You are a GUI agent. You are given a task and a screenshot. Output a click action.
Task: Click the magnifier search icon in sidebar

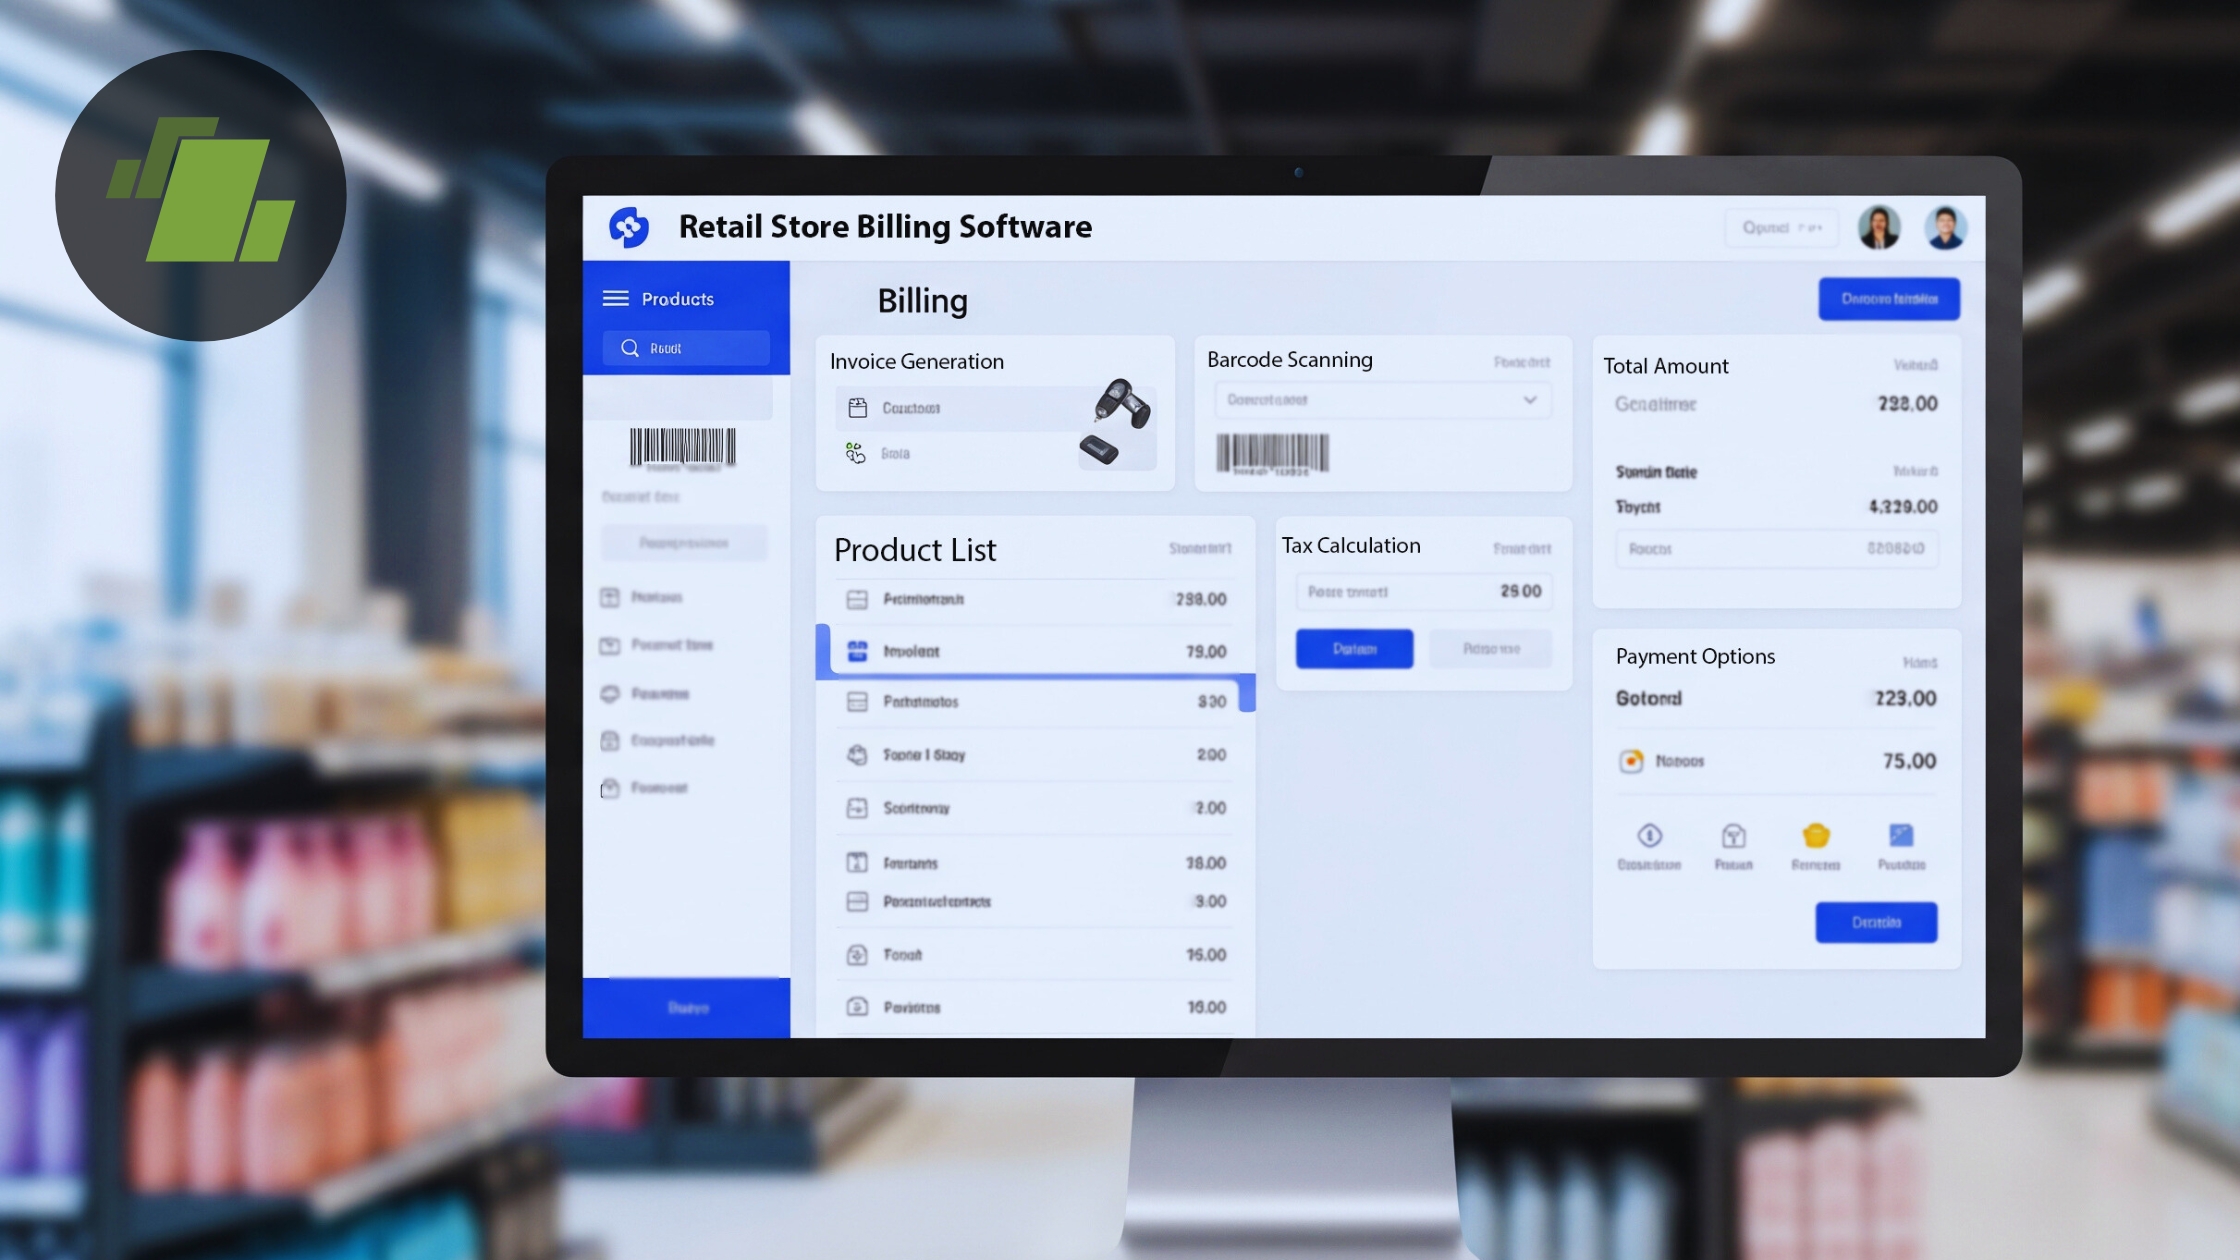coord(630,348)
